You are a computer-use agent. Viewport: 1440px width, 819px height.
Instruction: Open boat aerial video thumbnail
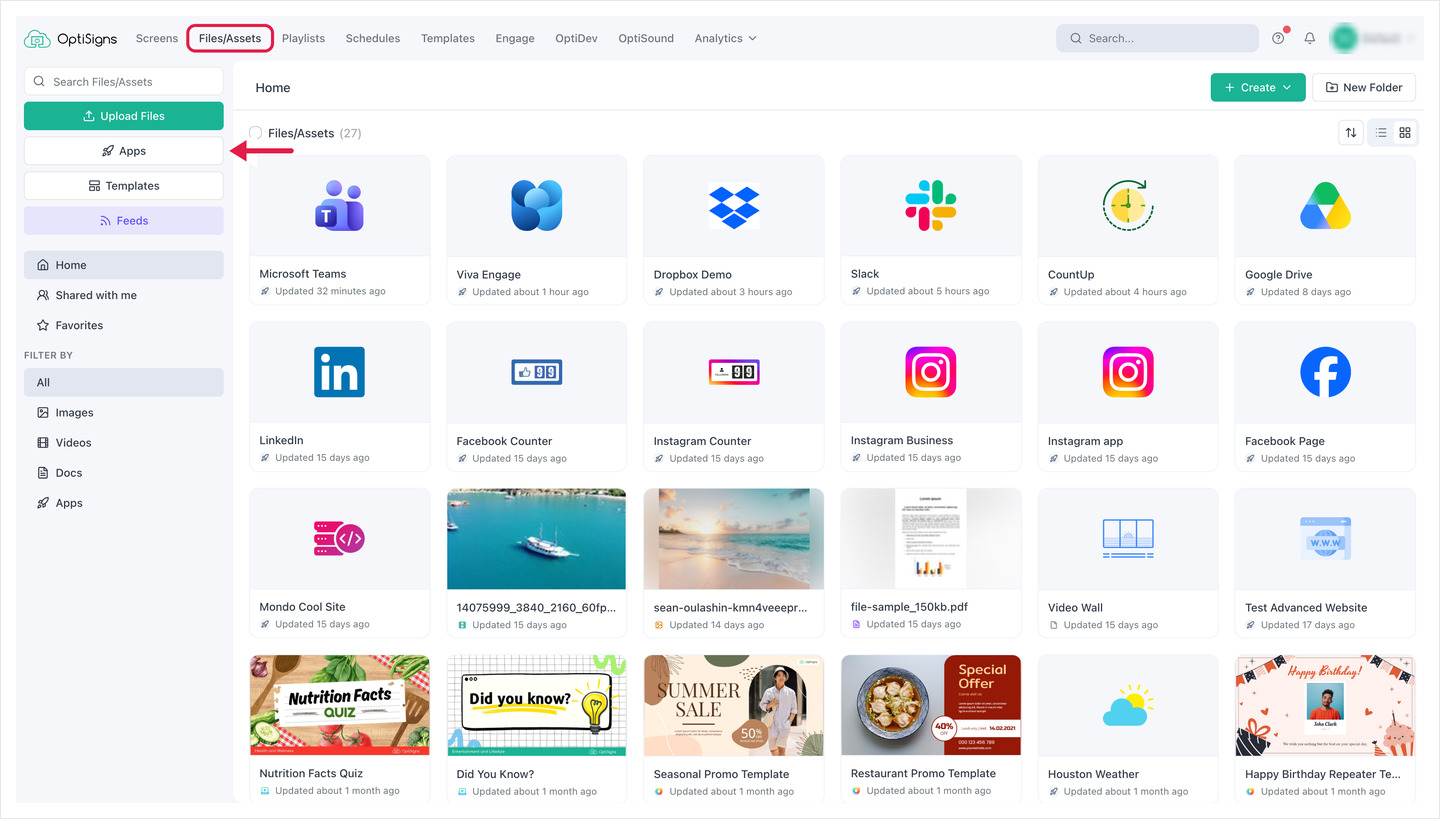pyautogui.click(x=537, y=539)
